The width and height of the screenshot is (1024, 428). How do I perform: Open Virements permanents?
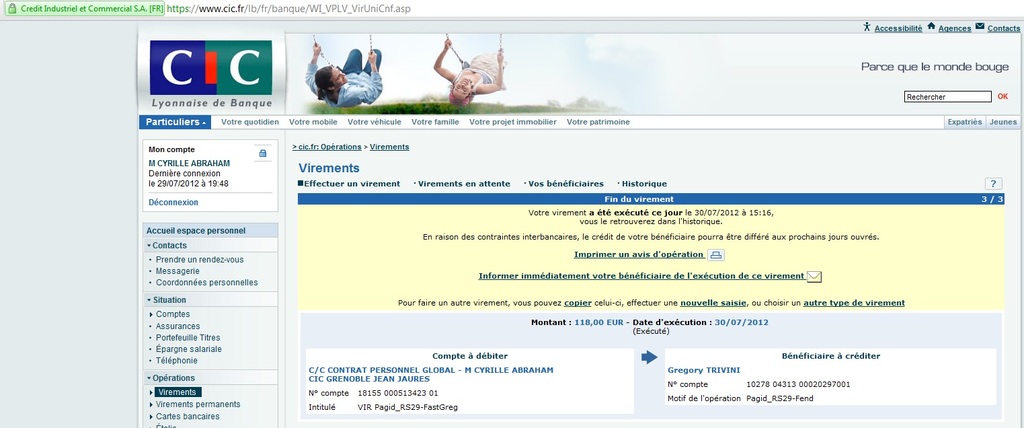(198, 404)
